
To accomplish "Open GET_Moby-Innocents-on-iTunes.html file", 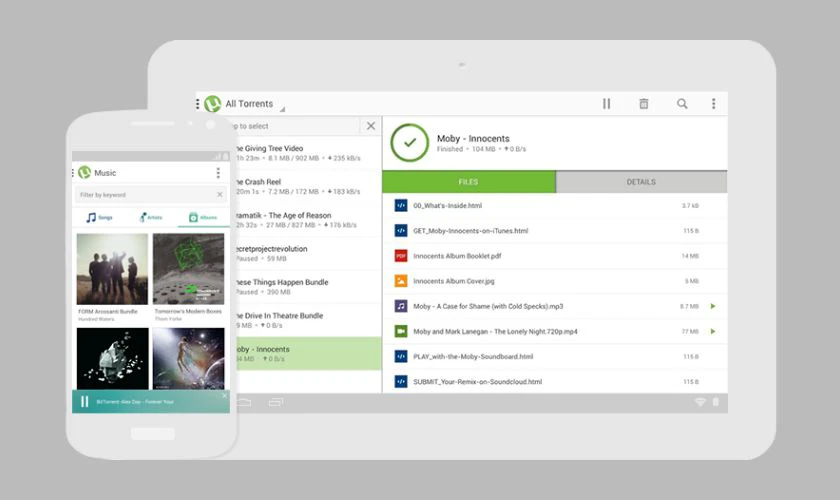I will pyautogui.click(x=470, y=230).
